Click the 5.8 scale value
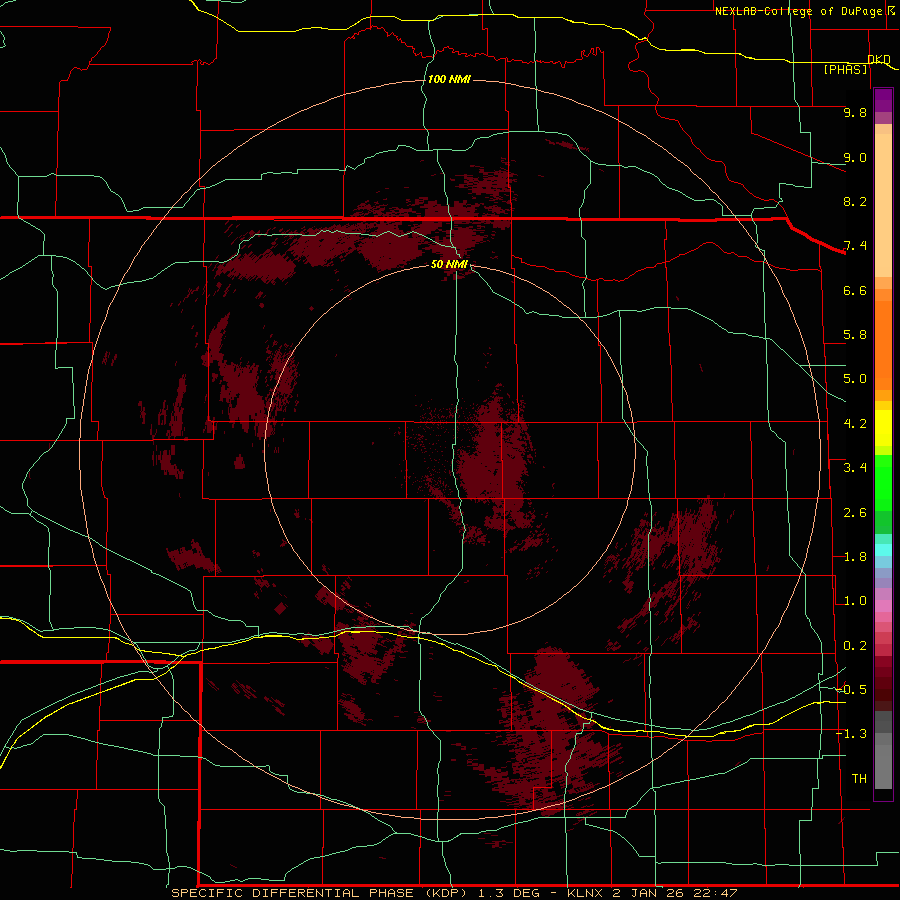 pyautogui.click(x=855, y=335)
